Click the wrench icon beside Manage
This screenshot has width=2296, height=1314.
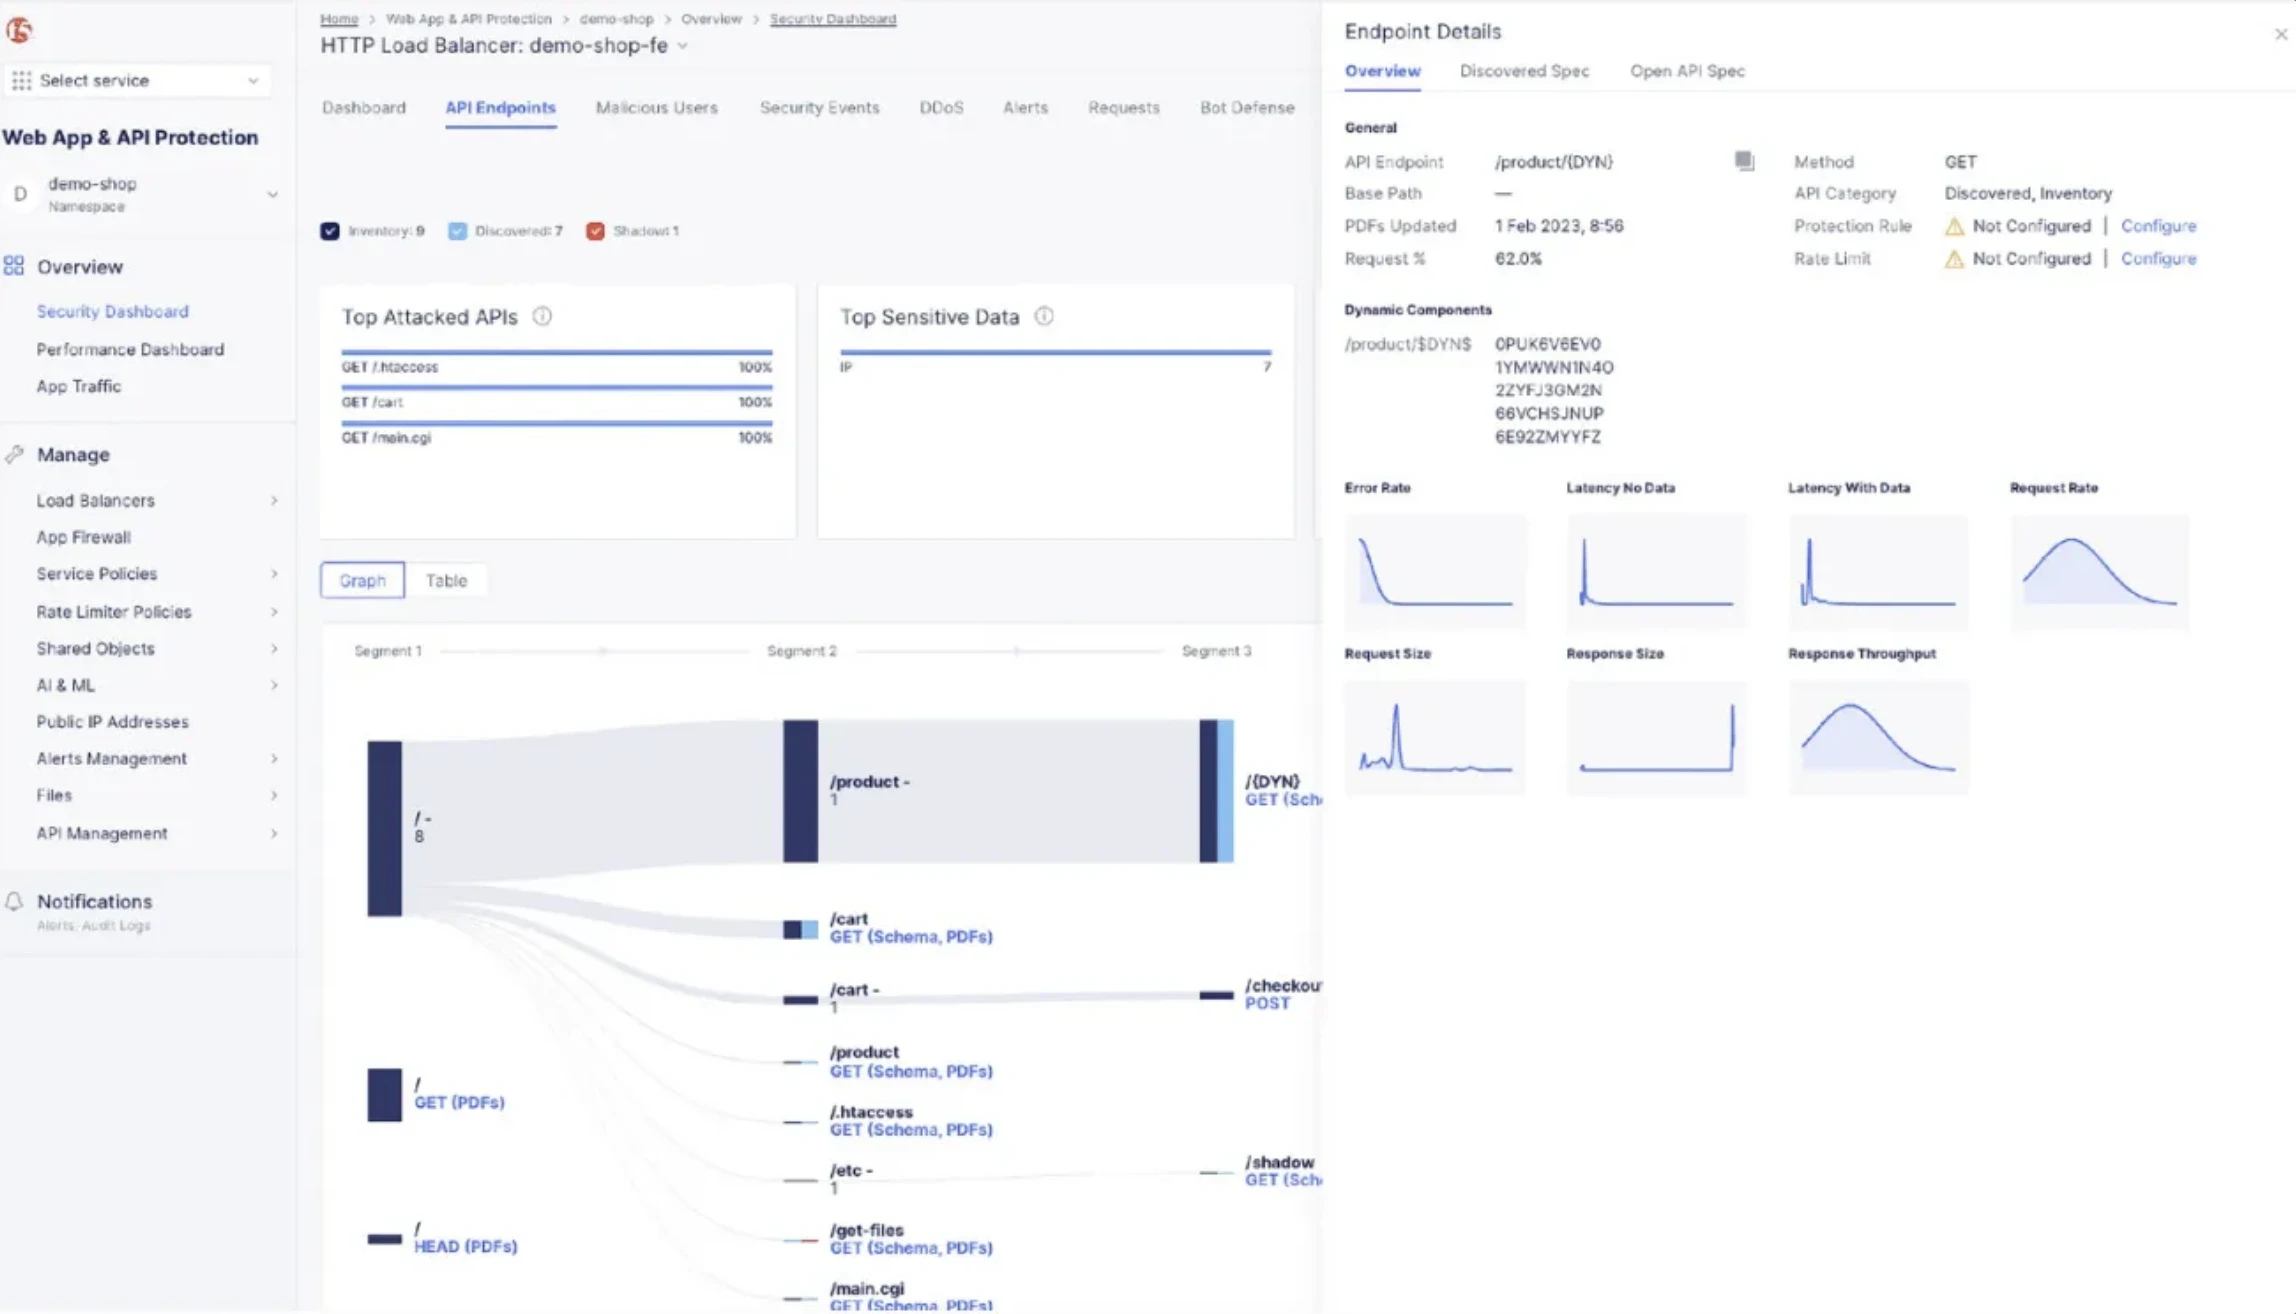coord(15,453)
